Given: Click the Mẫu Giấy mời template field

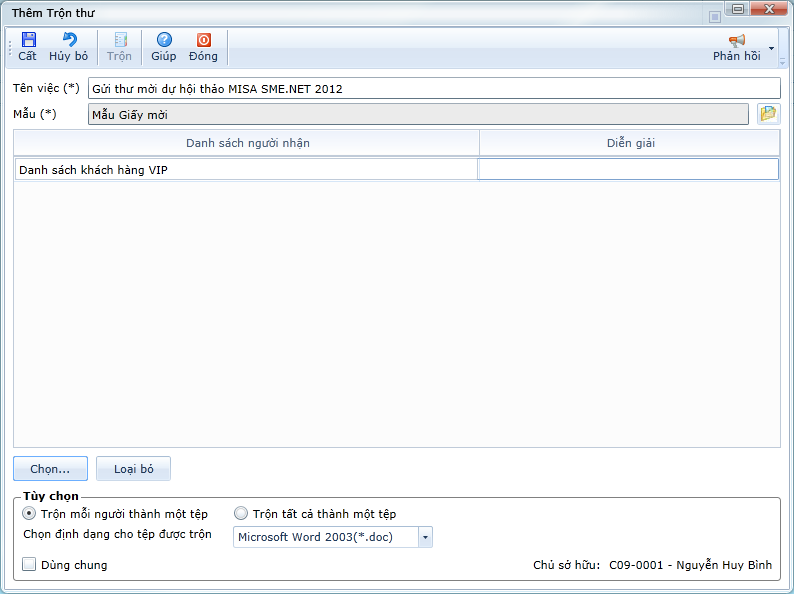Looking at the screenshot, I should [x=417, y=114].
